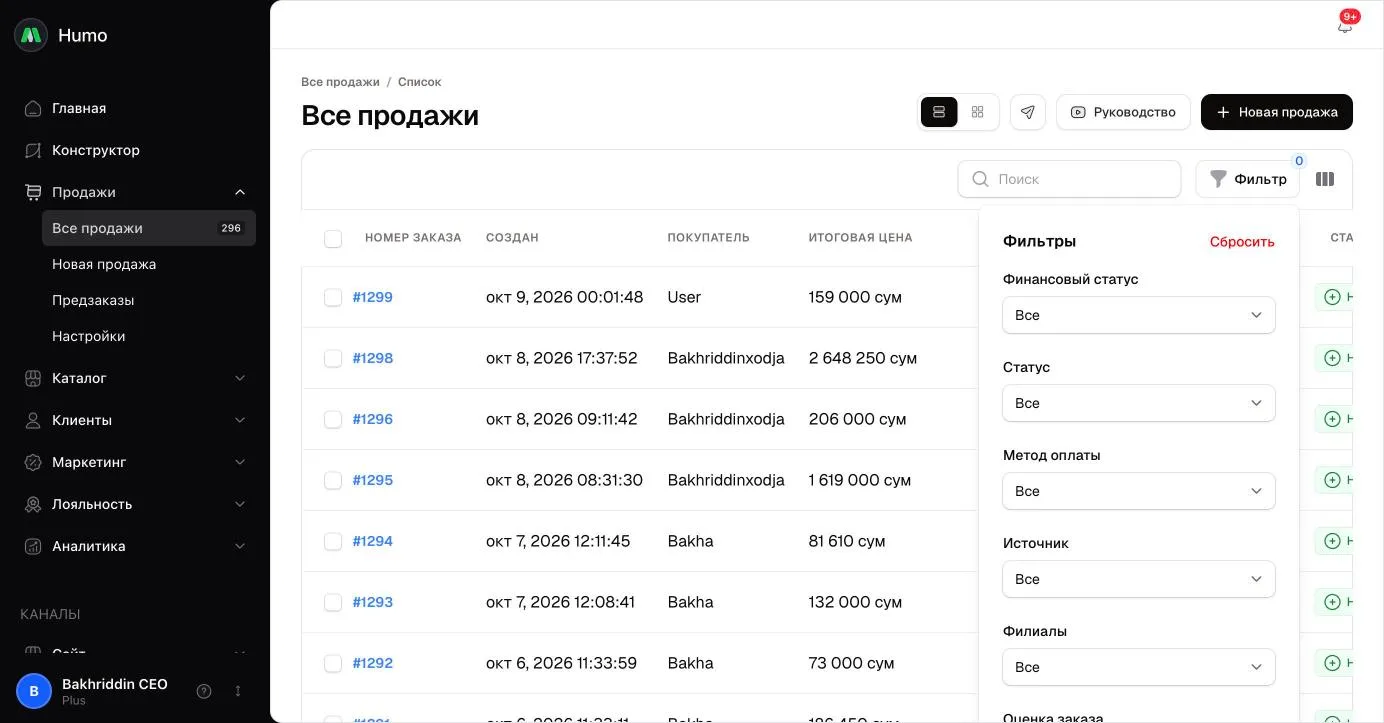Toggle the Фильтр button

click(1247, 179)
